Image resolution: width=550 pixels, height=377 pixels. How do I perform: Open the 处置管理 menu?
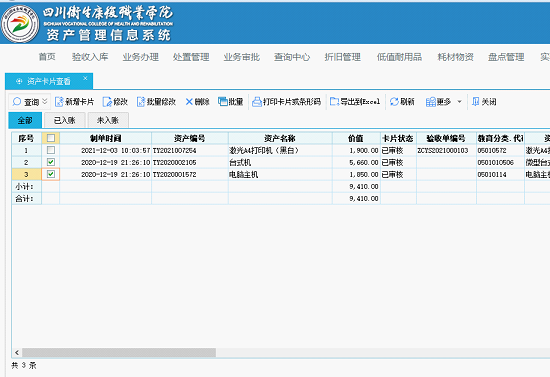pos(191,57)
